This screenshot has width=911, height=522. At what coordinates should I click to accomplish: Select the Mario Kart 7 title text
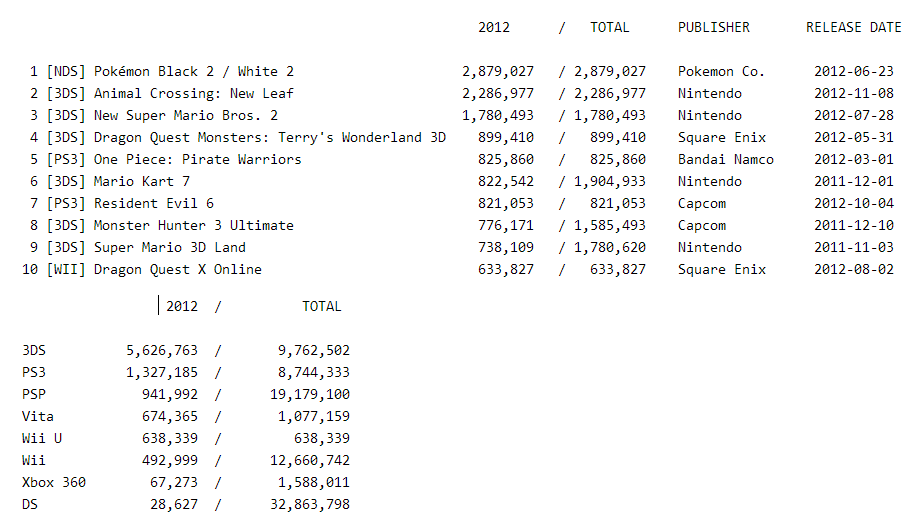coord(142,182)
